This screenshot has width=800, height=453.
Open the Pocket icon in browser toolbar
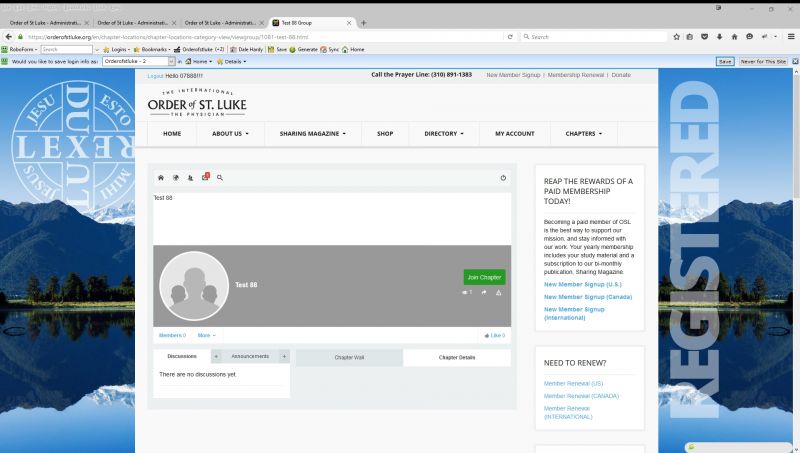tap(705, 37)
